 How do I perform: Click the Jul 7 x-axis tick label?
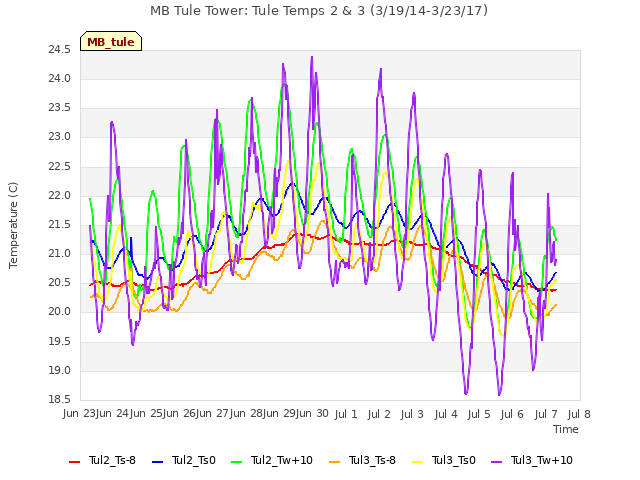tap(546, 414)
